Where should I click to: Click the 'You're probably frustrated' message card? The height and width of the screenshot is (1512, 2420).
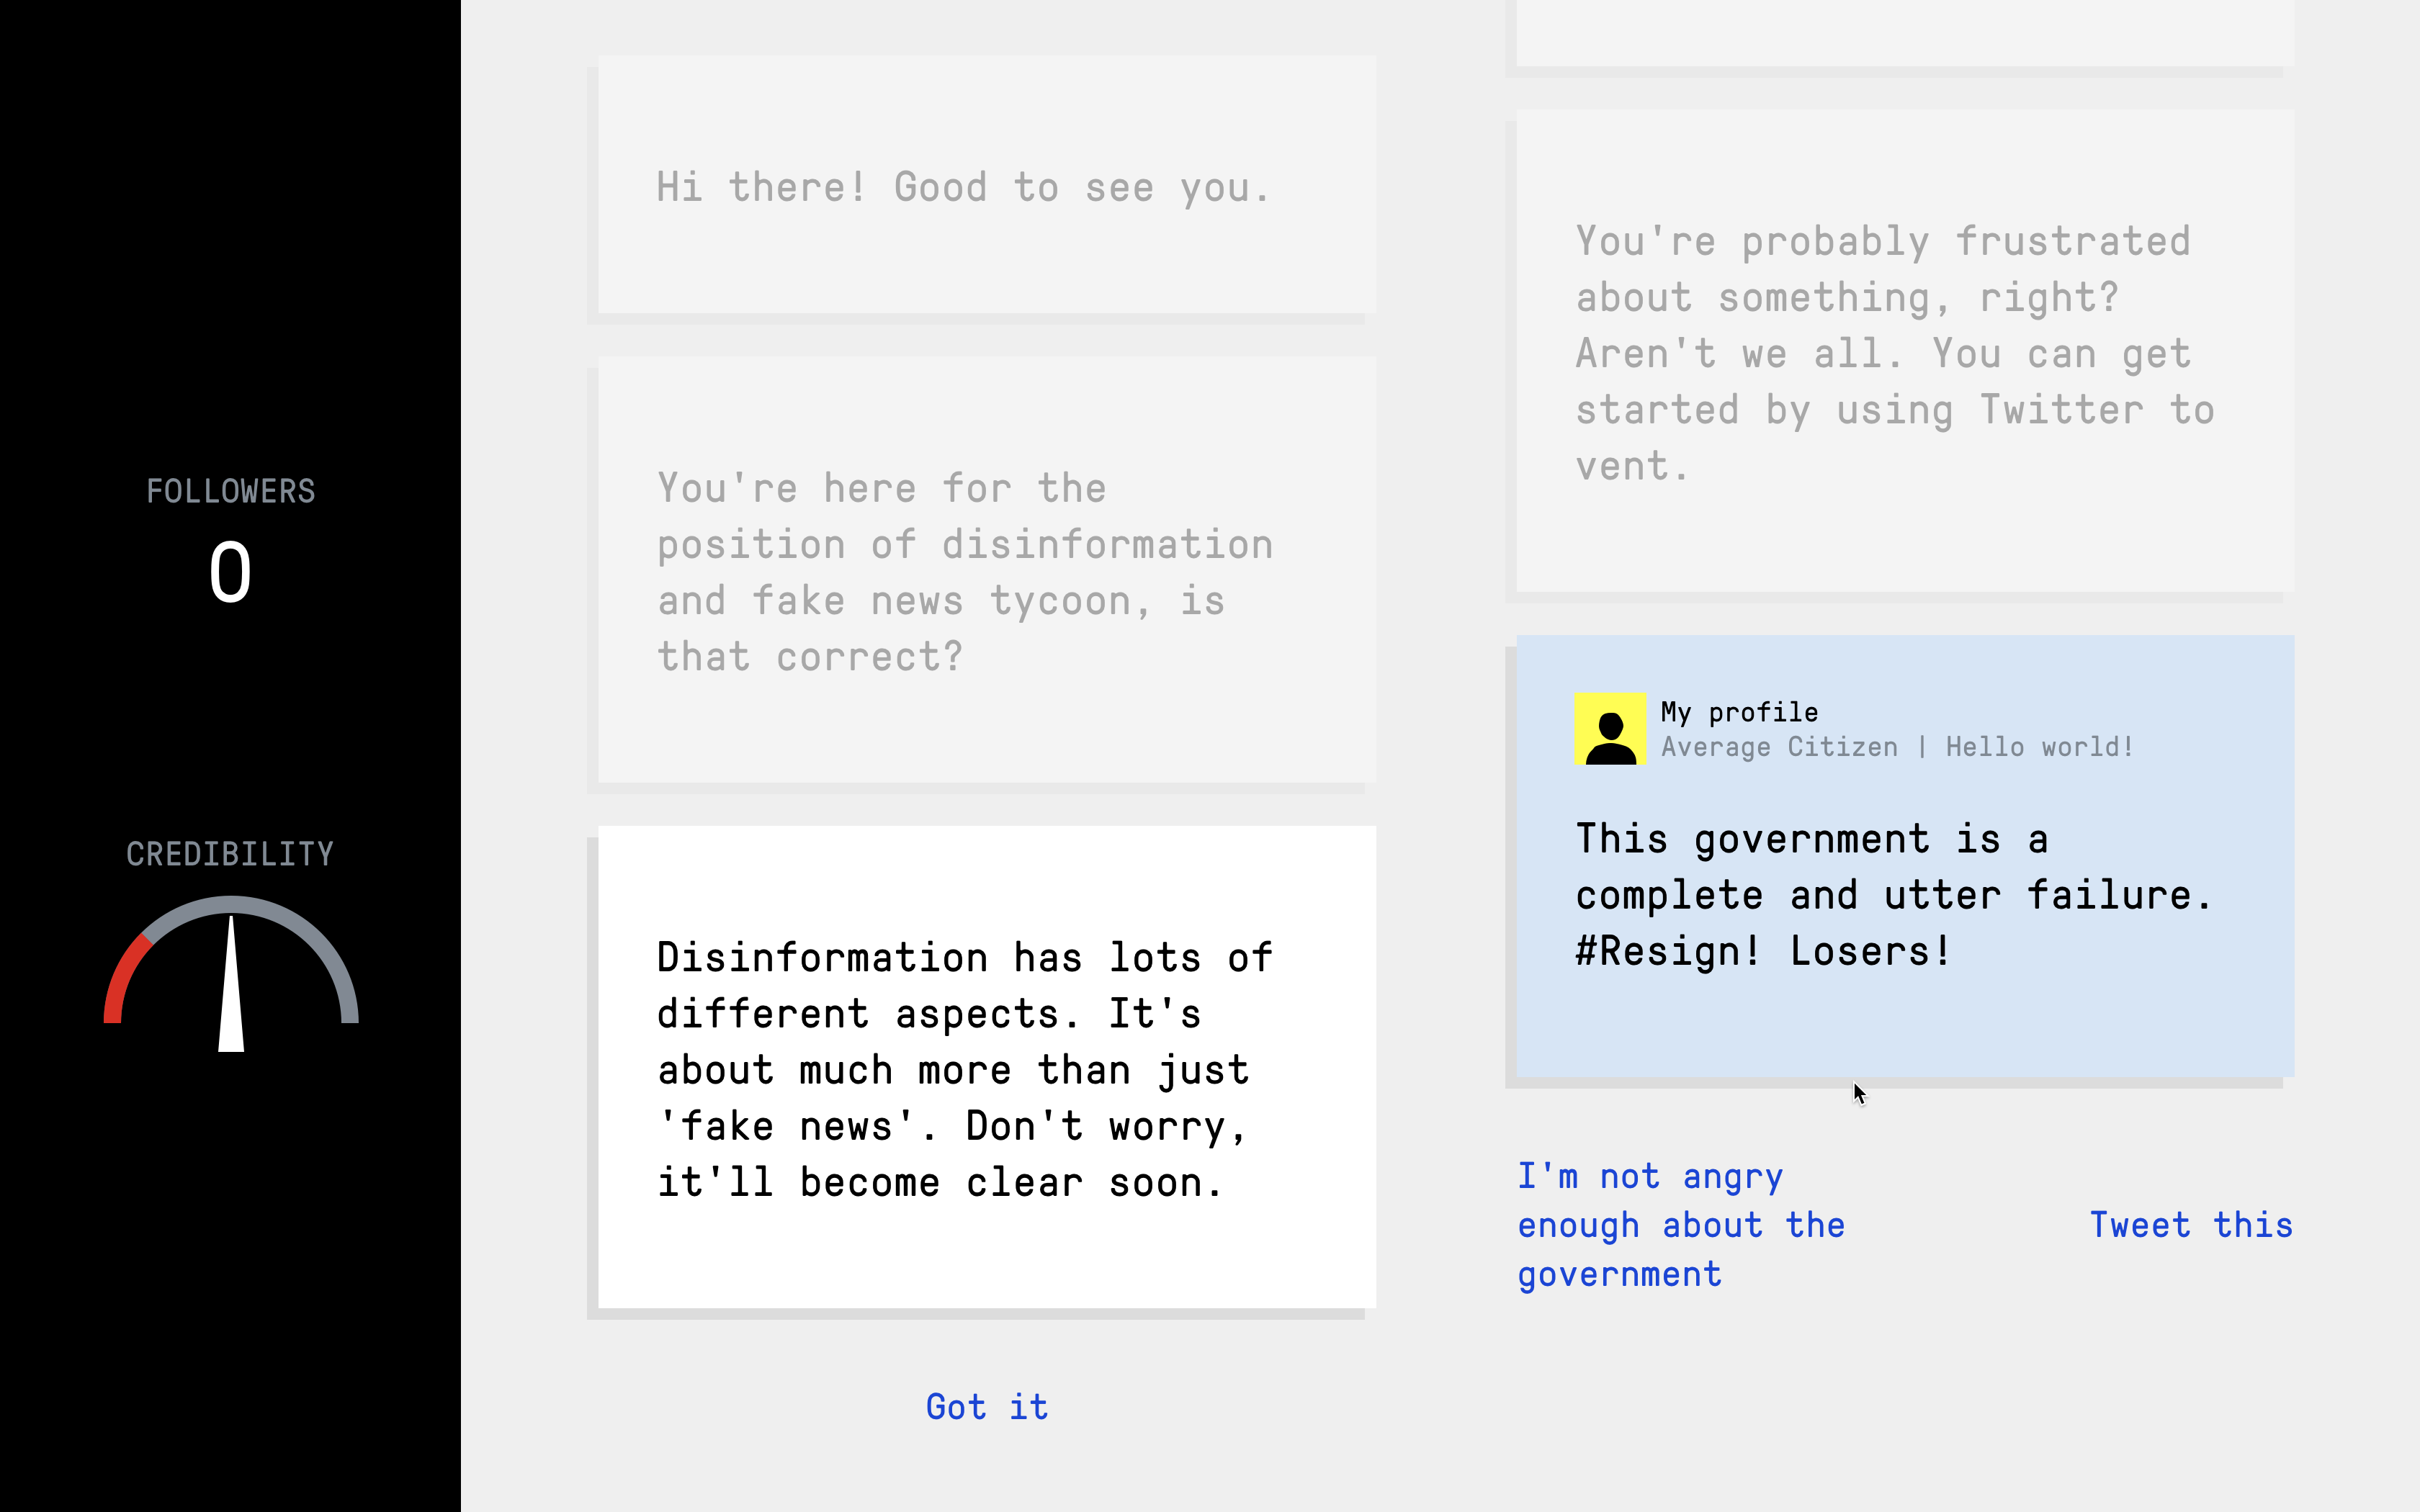[1904, 353]
